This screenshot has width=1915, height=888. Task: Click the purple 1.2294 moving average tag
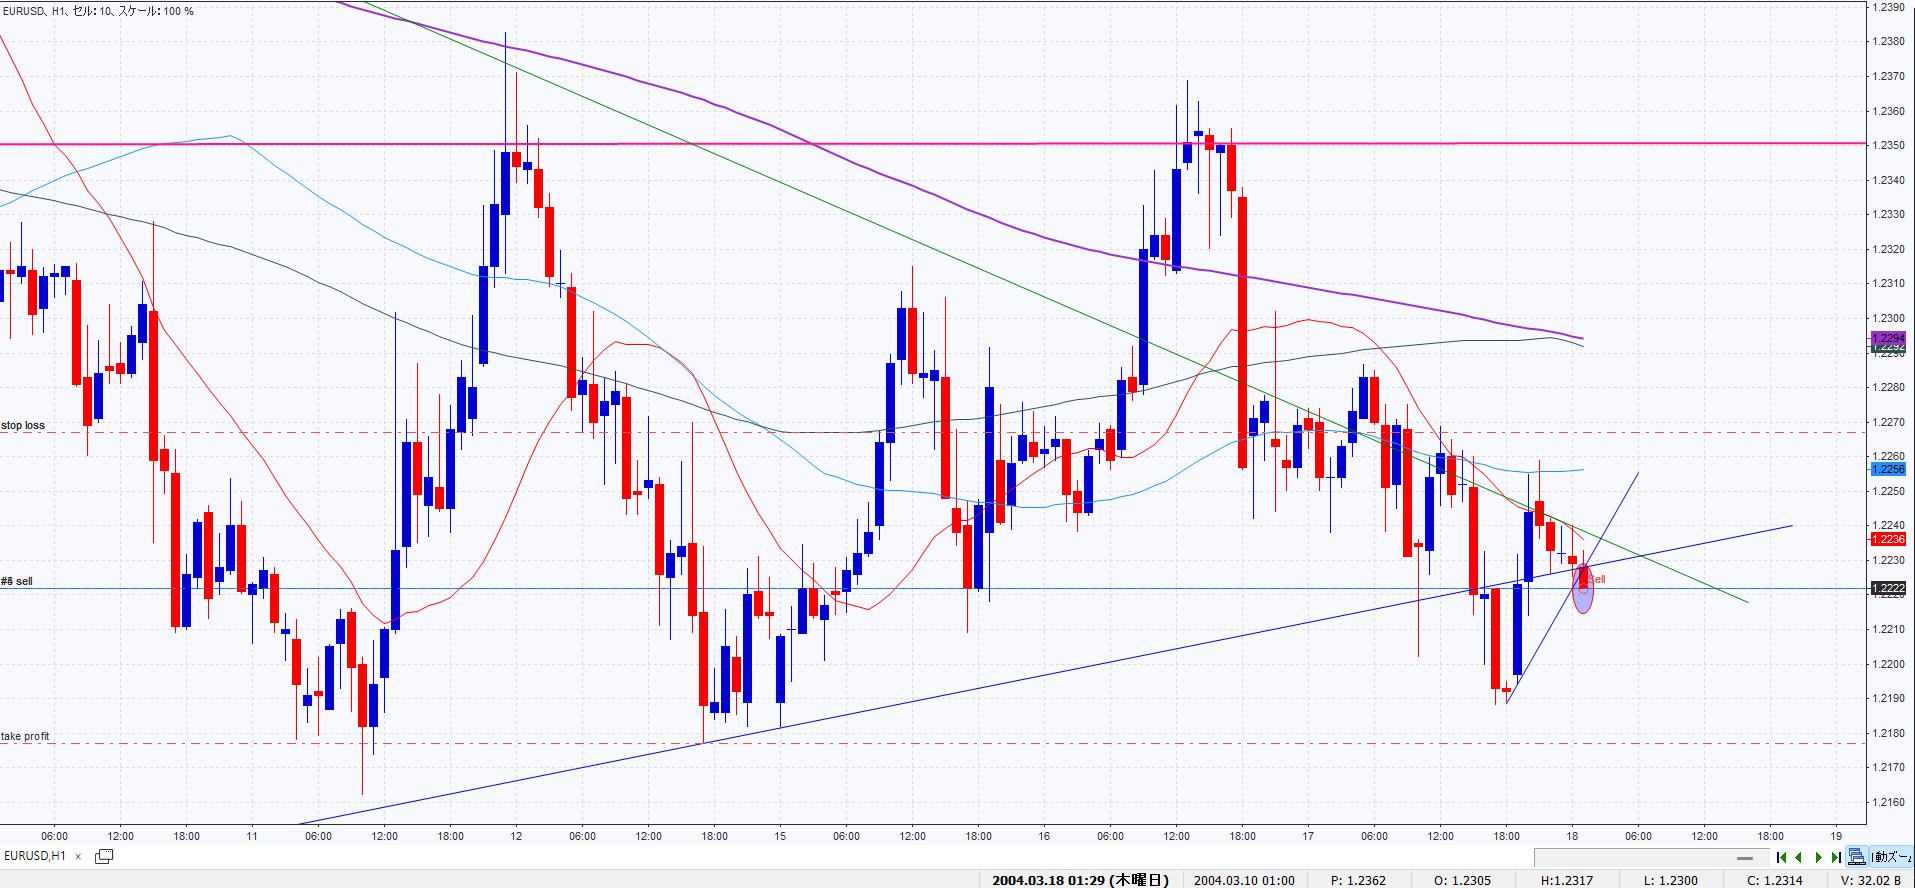tap(1887, 338)
